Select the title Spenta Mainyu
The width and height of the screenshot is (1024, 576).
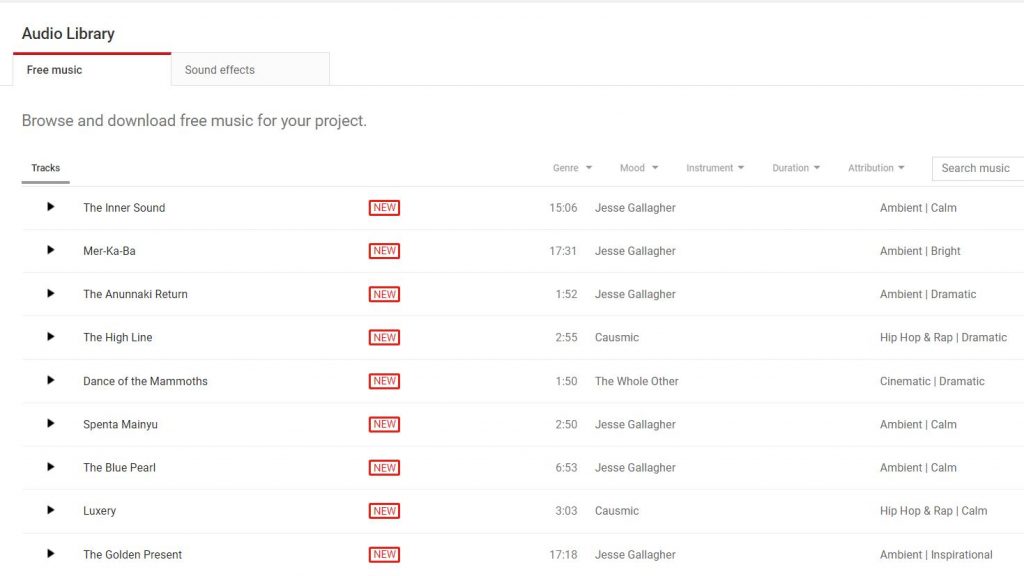(120, 424)
